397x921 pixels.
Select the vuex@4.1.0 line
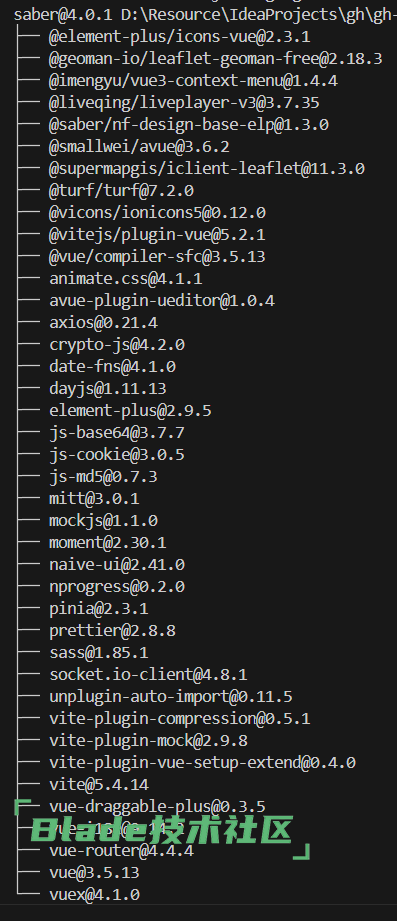[x=95, y=895]
